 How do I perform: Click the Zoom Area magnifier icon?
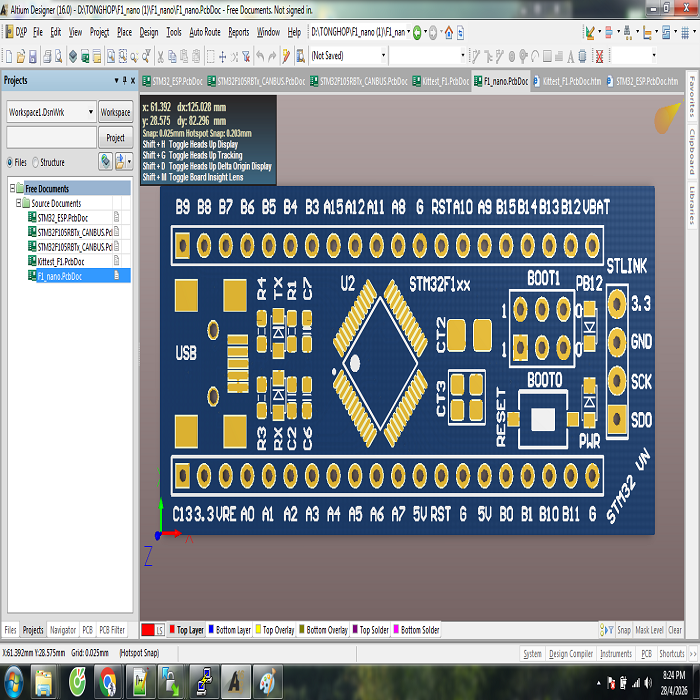click(122, 56)
